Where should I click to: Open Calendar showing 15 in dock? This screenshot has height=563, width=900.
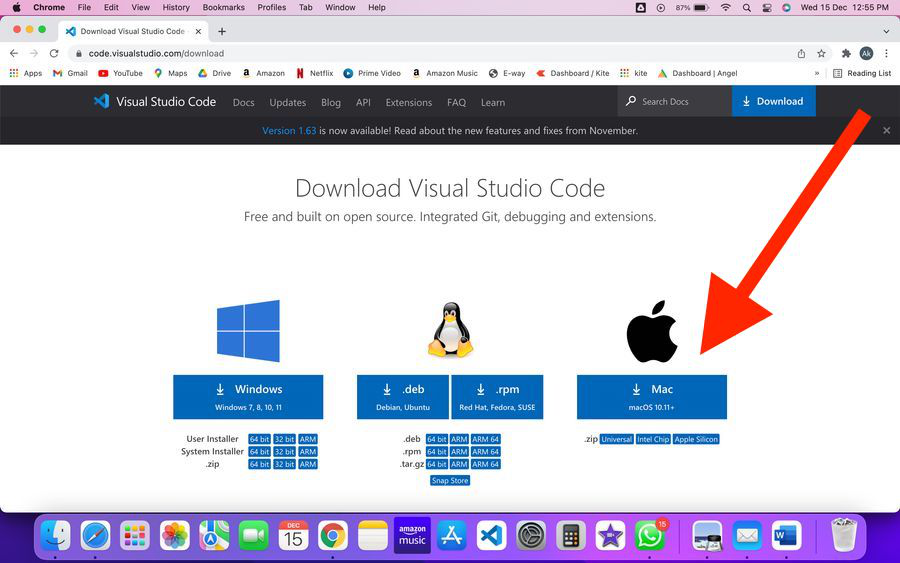click(x=293, y=536)
